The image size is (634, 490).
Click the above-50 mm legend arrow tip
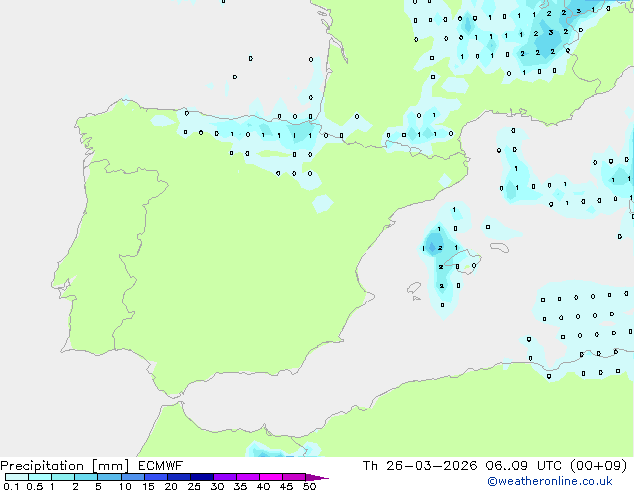(x=317, y=477)
